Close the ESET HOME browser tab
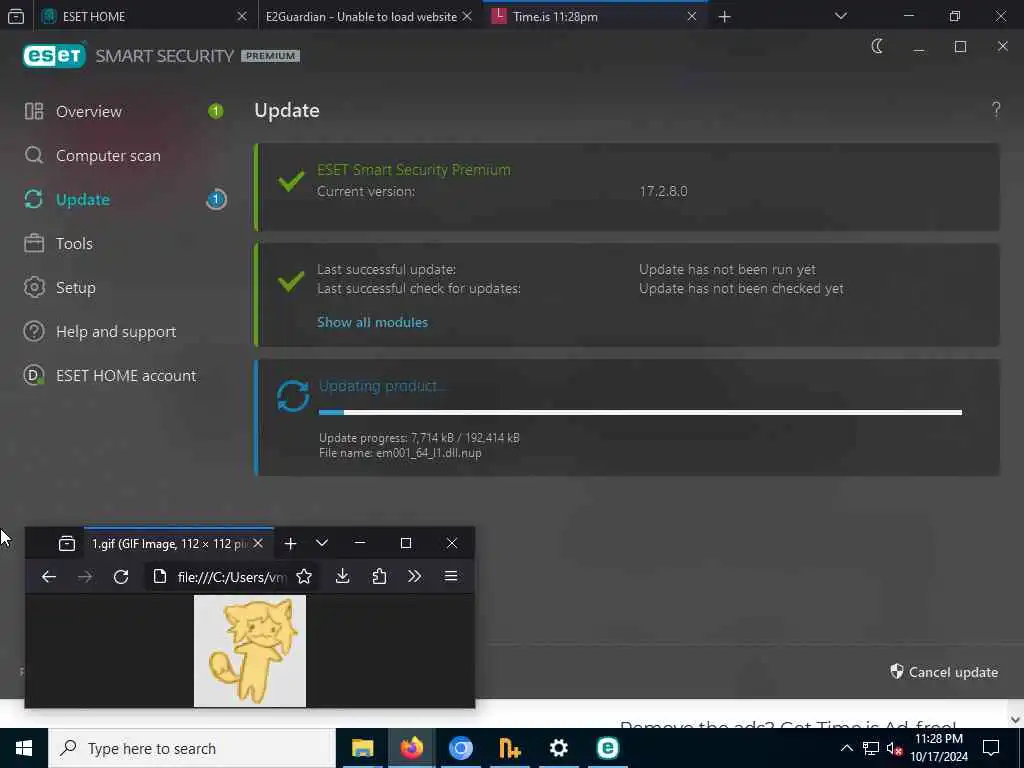Viewport: 1024px width, 768px height. (242, 16)
